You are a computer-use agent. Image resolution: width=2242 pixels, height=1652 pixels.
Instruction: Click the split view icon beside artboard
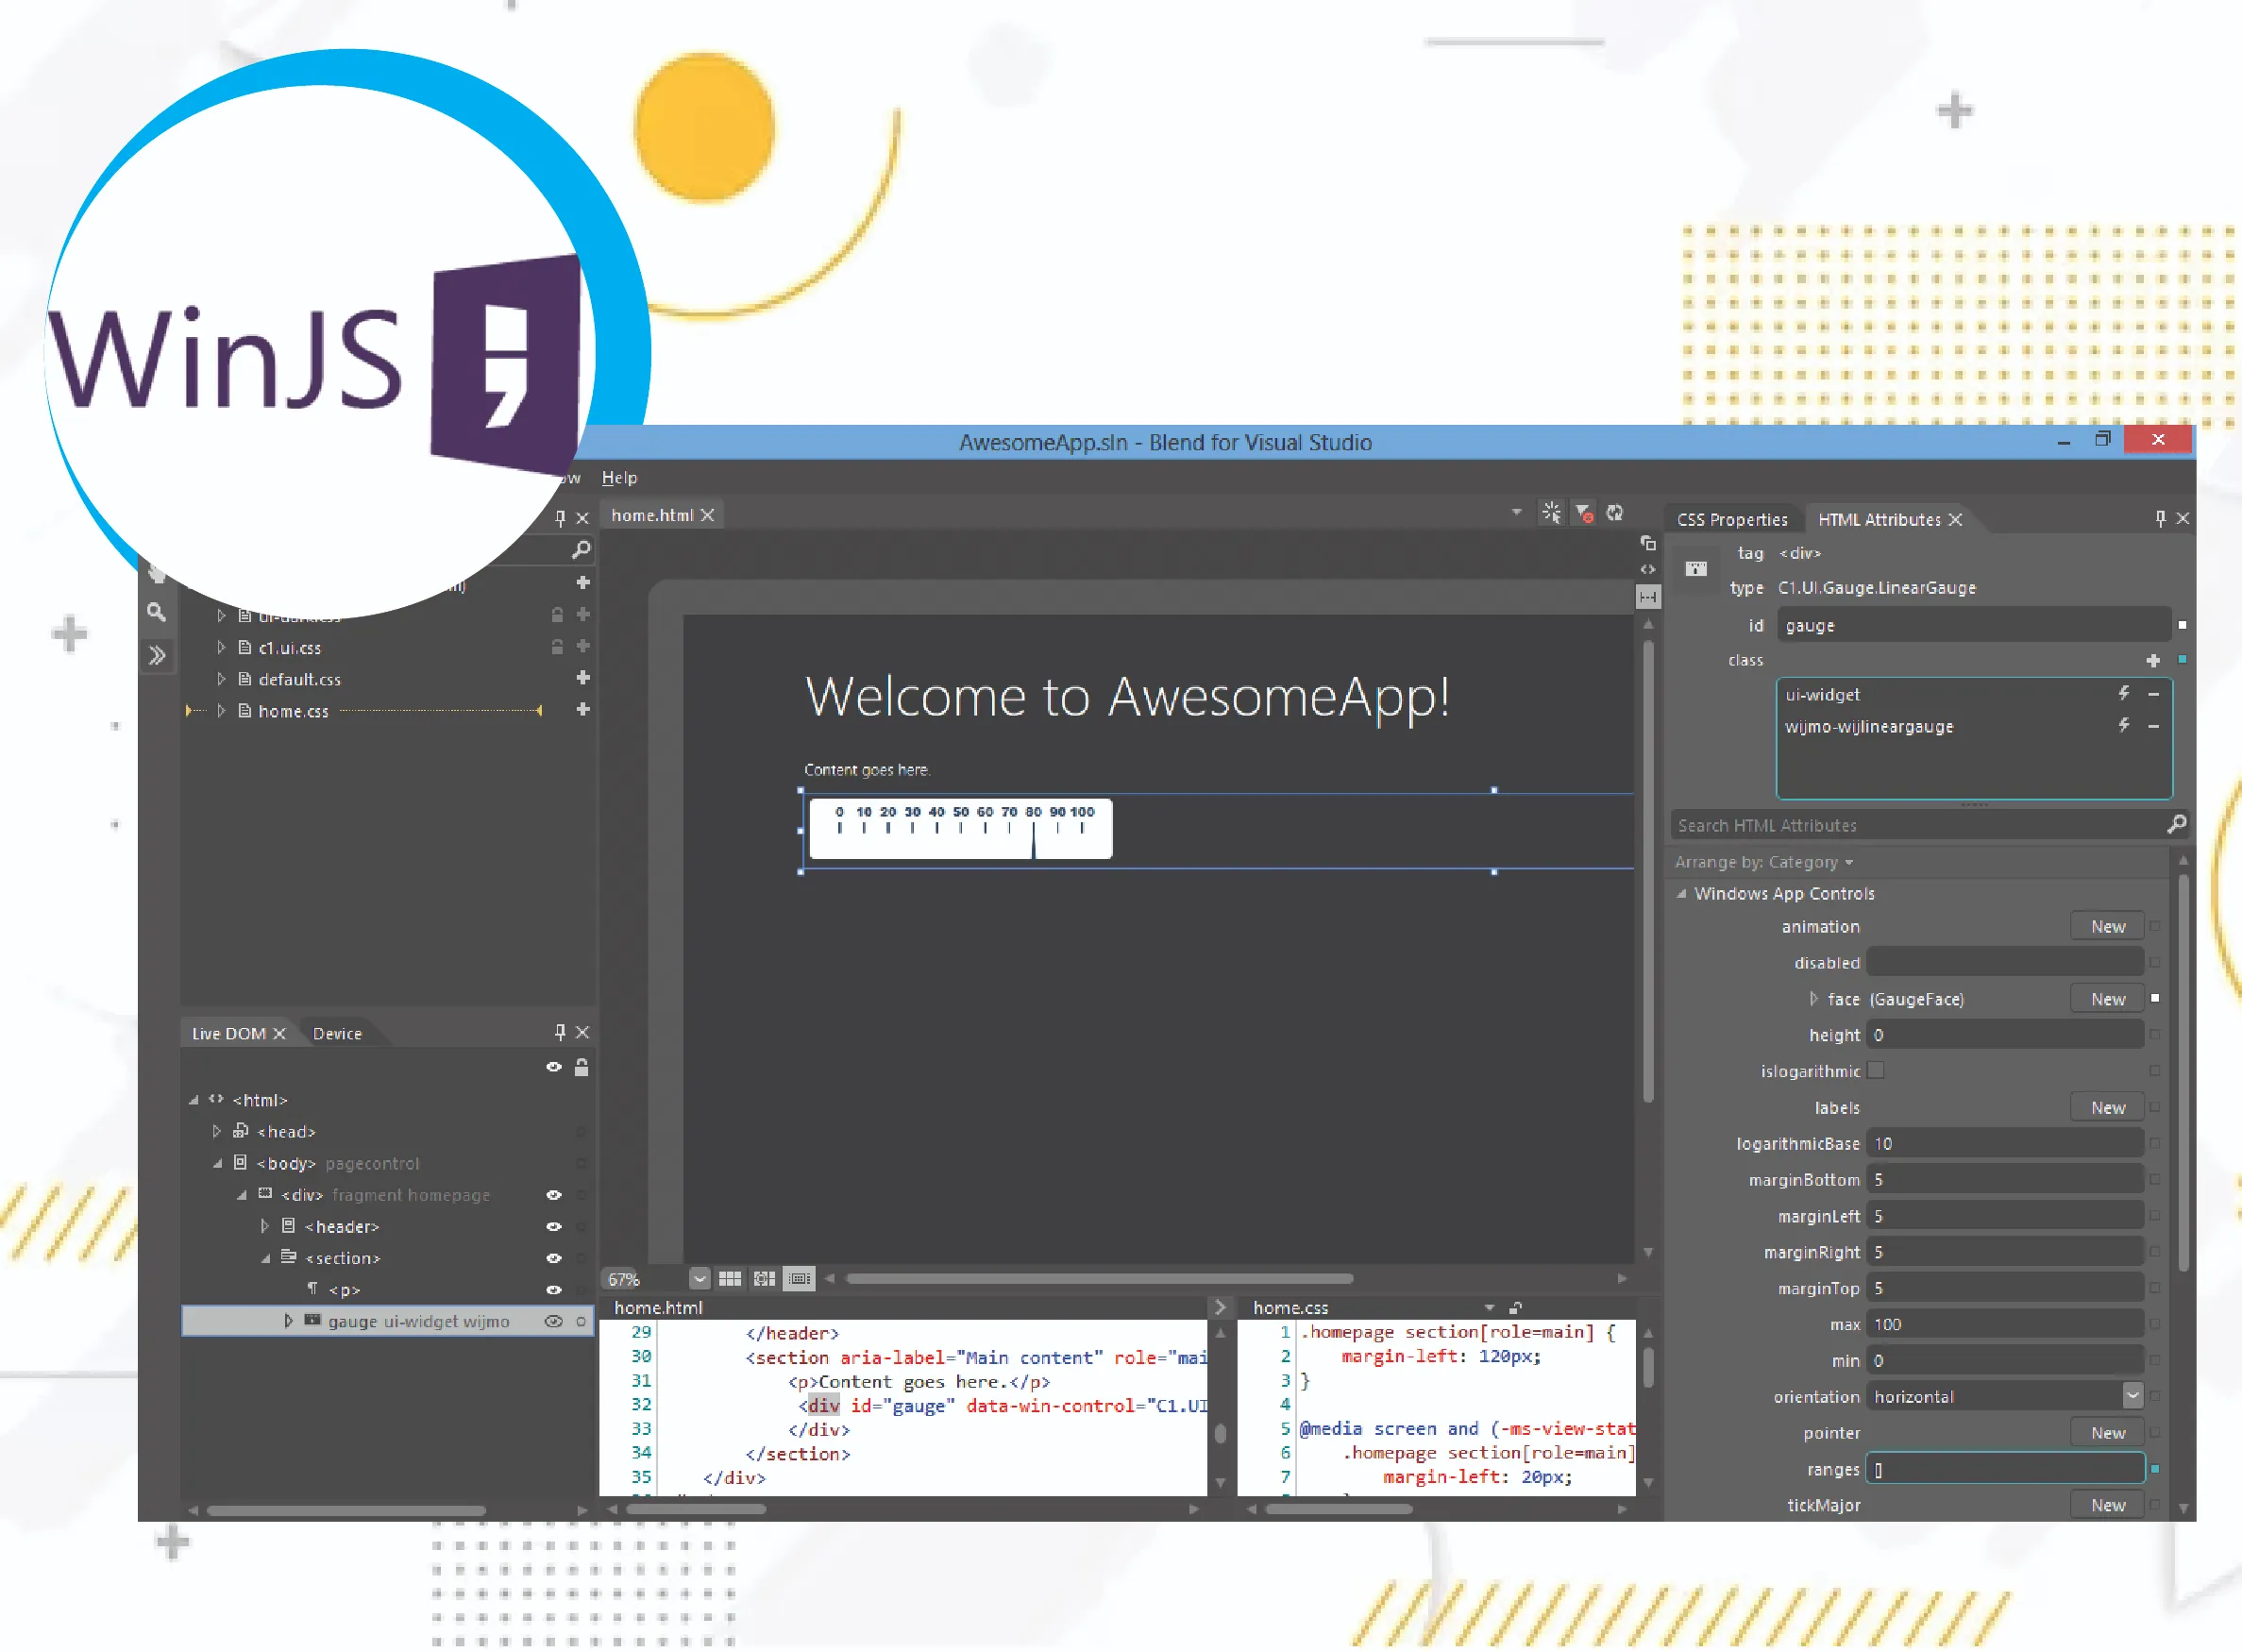pos(1648,597)
